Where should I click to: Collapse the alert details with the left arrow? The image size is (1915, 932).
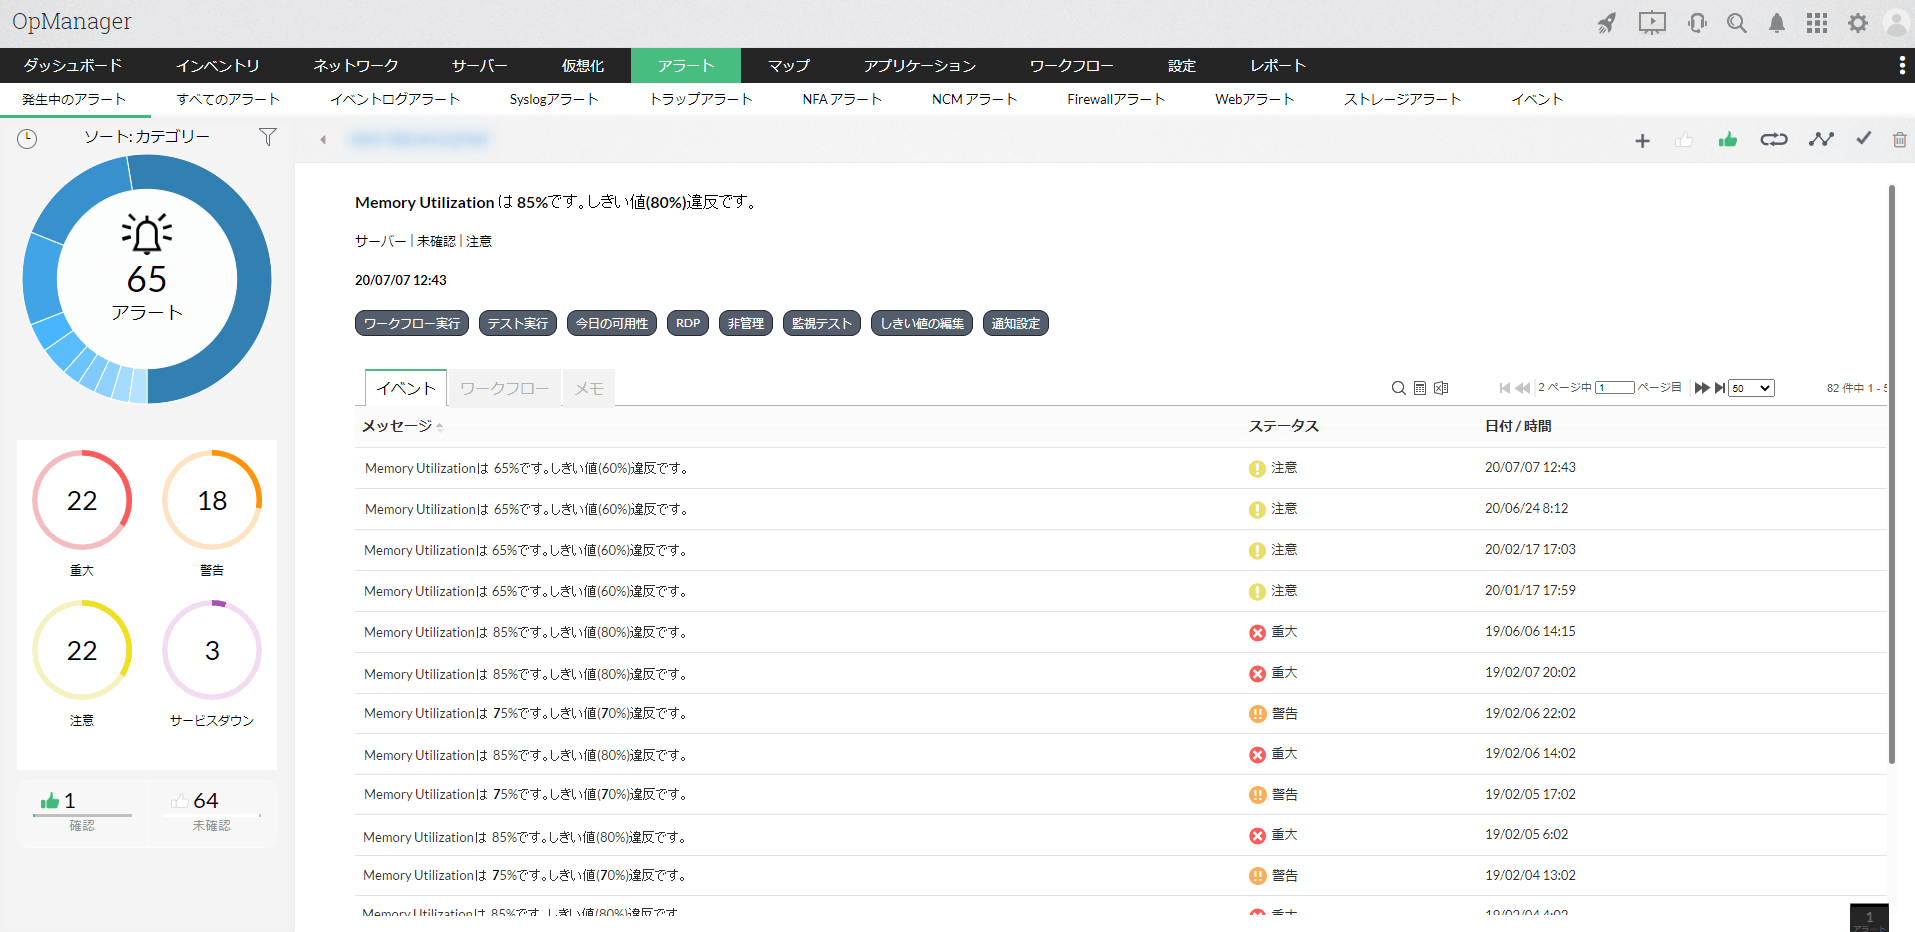pyautogui.click(x=323, y=140)
